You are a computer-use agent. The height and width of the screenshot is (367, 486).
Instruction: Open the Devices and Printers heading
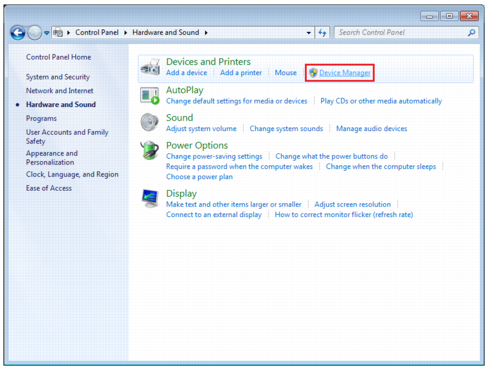pos(208,62)
